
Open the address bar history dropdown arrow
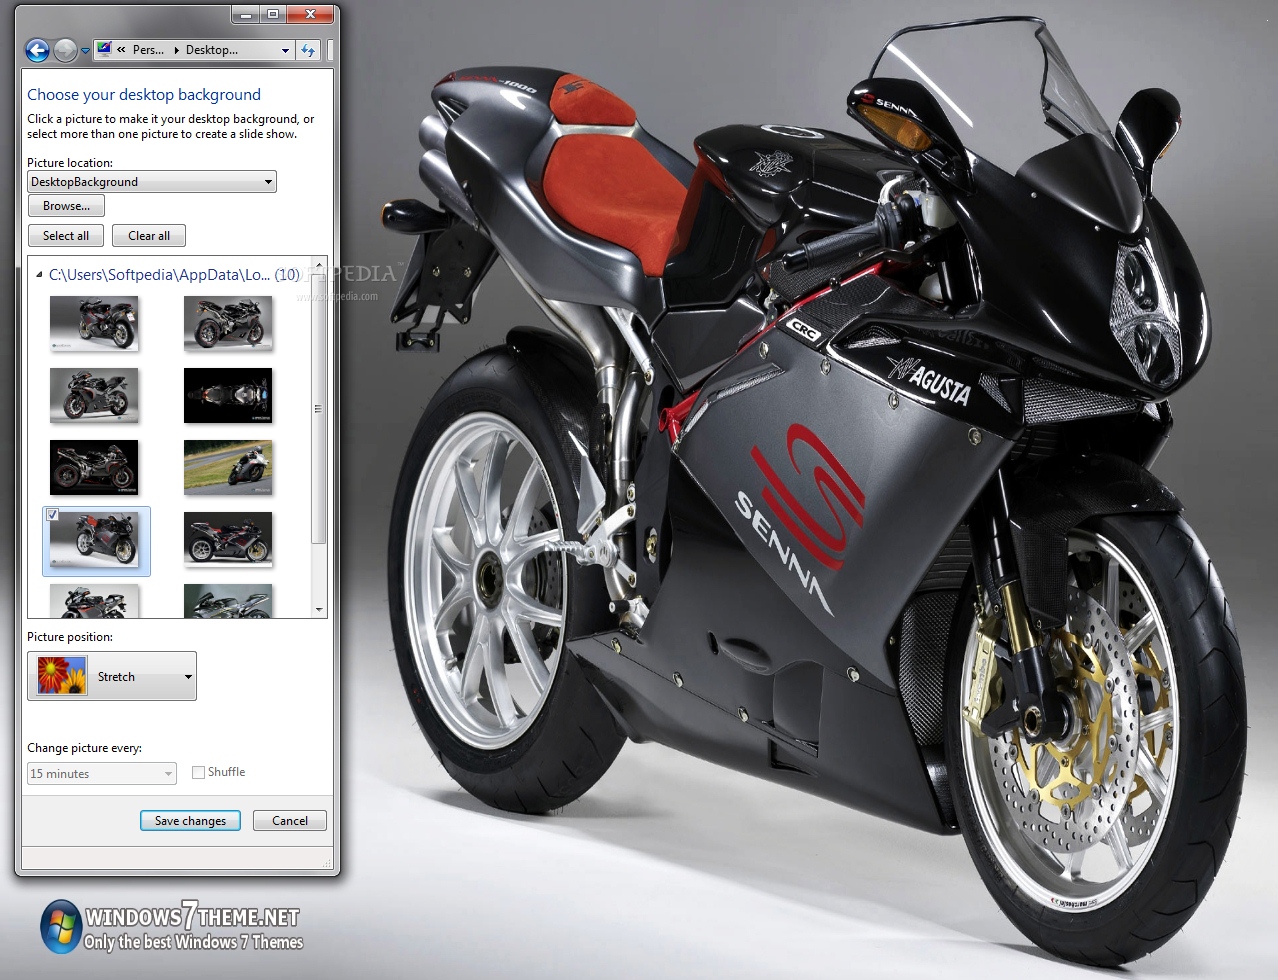point(285,50)
